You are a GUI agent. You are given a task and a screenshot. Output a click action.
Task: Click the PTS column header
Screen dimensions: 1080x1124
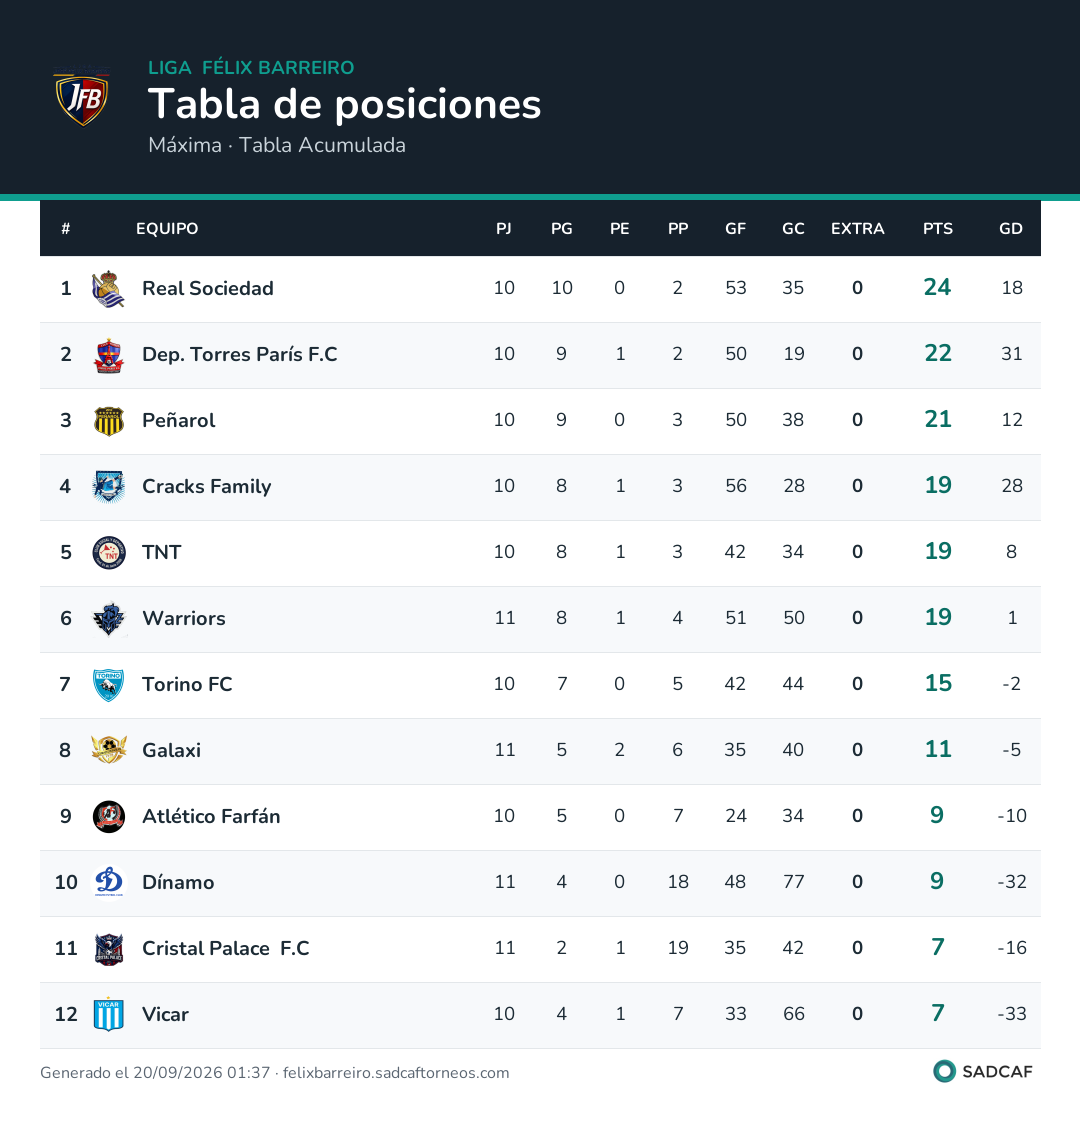tap(937, 229)
